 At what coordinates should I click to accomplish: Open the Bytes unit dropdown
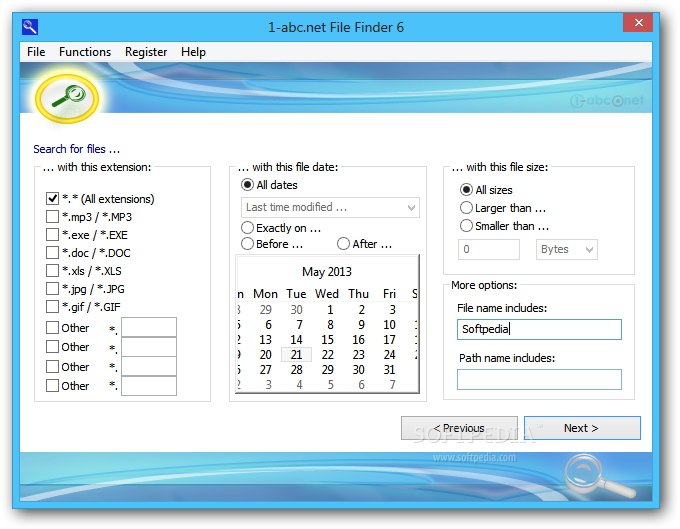click(566, 249)
